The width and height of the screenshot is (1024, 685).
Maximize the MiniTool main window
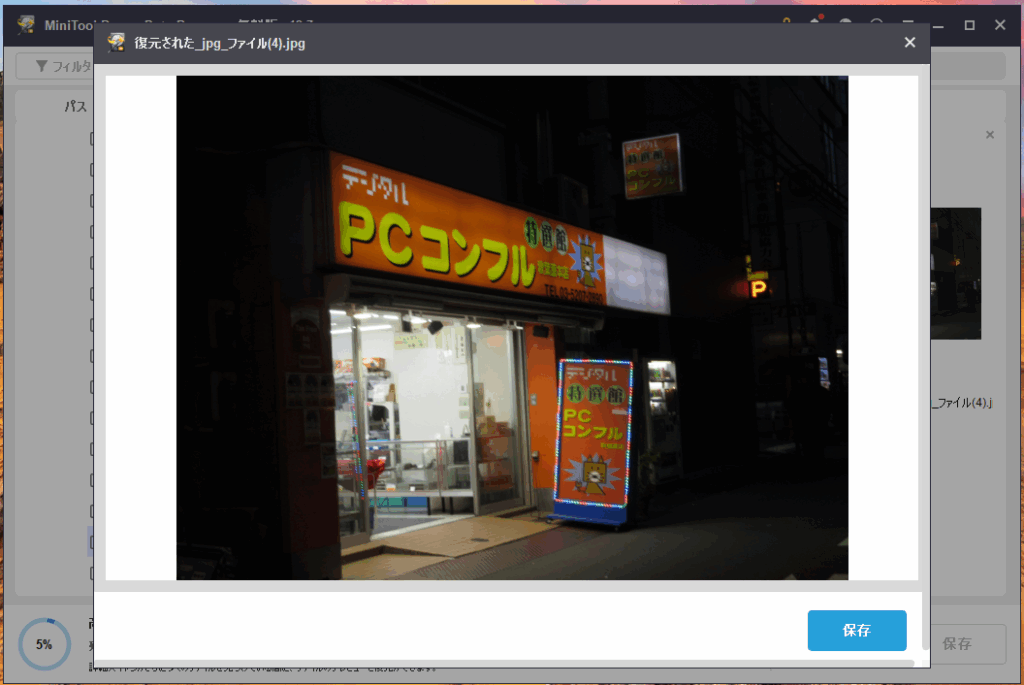pos(969,25)
